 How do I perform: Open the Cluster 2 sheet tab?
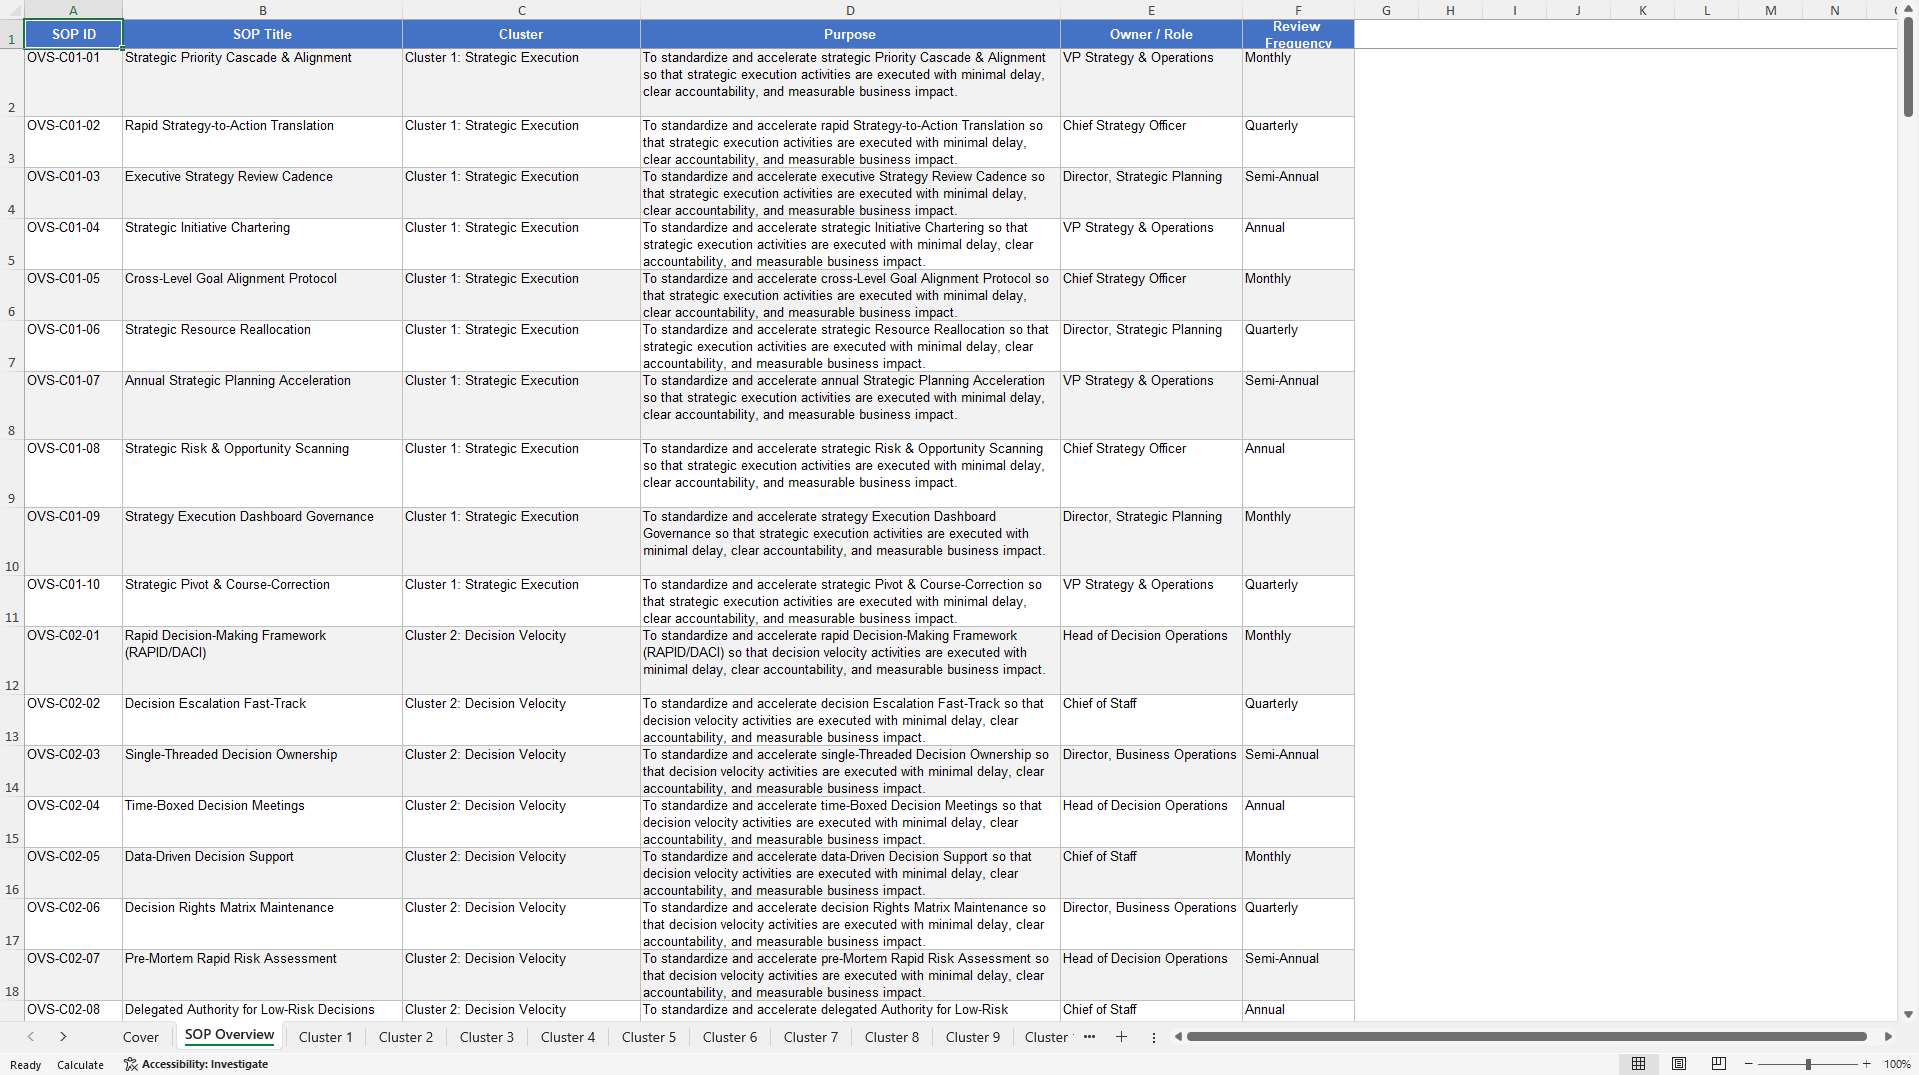click(406, 1037)
